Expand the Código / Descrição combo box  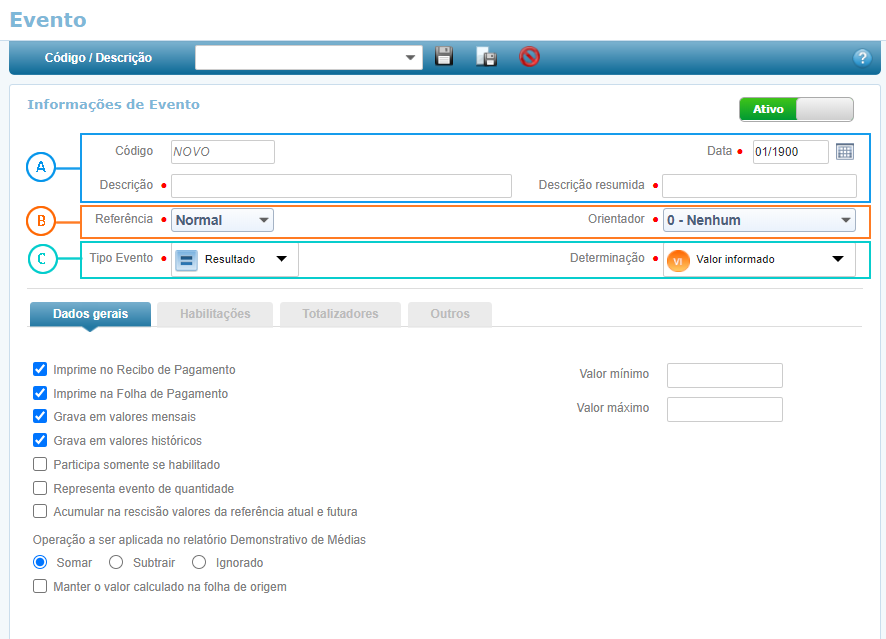(x=411, y=58)
